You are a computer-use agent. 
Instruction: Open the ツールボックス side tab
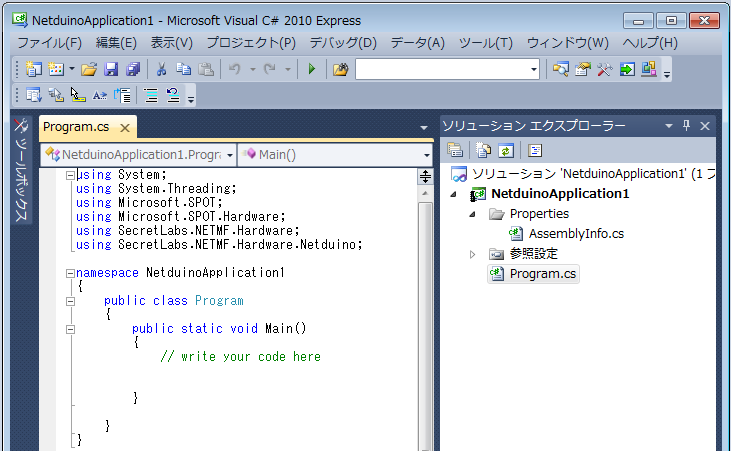point(21,170)
